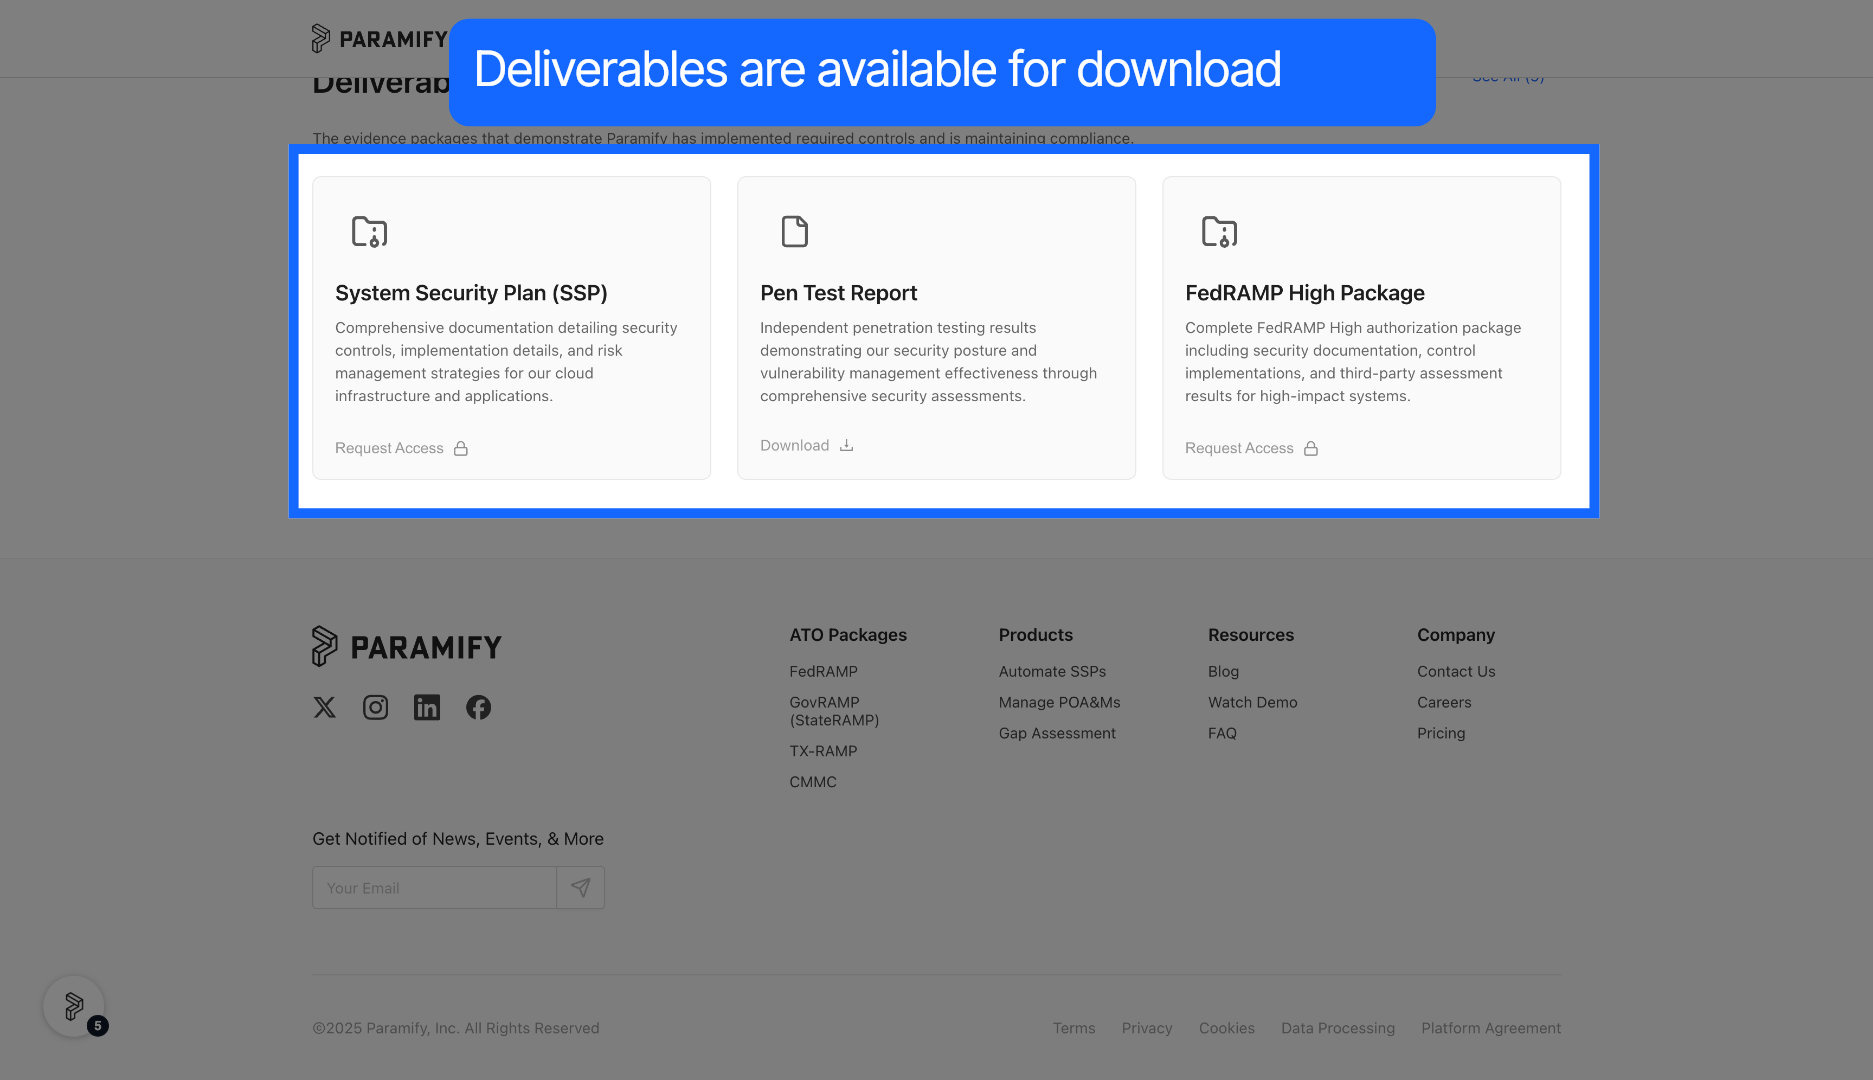1873x1080 pixels.
Task: Request access to System Security Plan (SSP)
Action: pyautogui.click(x=402, y=448)
